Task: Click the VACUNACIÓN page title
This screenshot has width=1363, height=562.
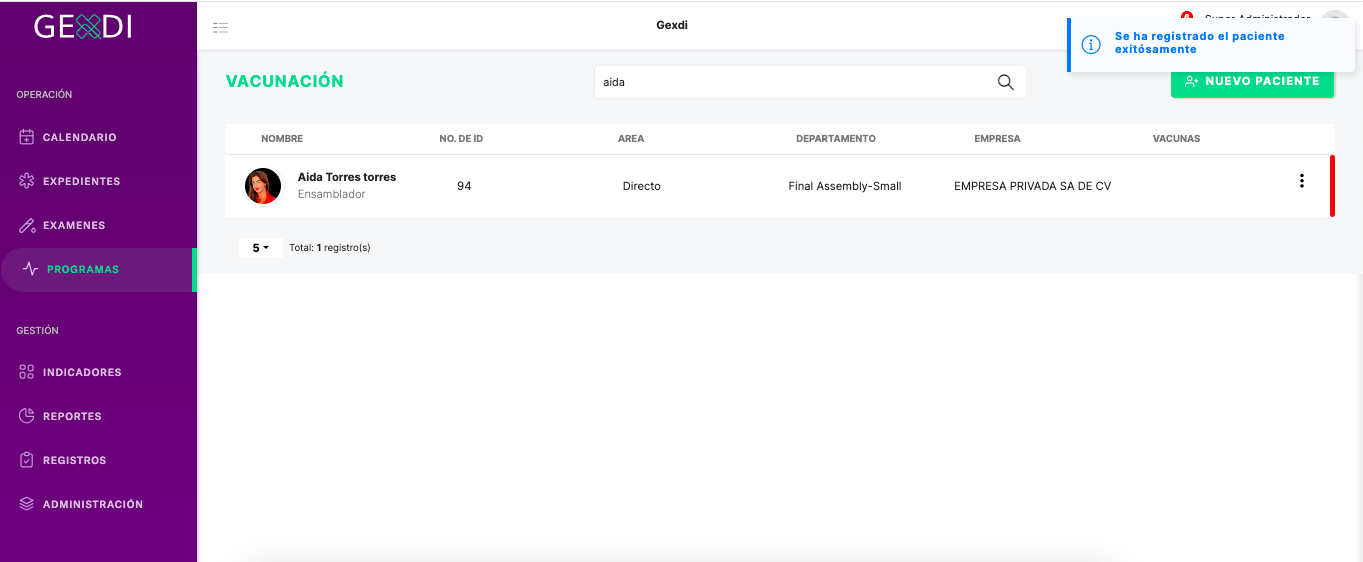Action: tap(285, 82)
